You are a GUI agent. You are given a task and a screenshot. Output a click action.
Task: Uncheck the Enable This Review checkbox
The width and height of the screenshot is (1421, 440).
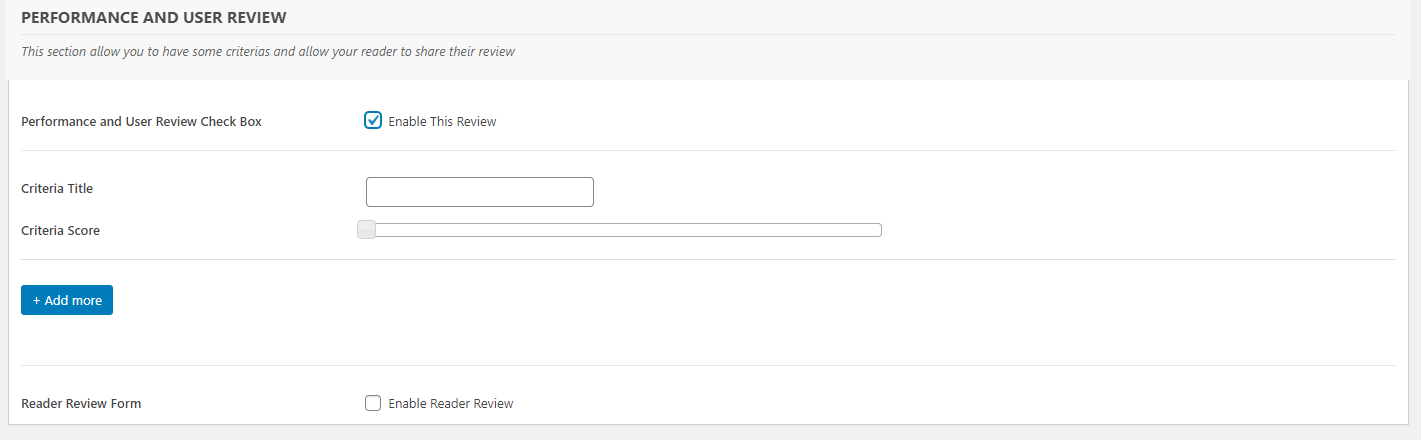tap(373, 121)
